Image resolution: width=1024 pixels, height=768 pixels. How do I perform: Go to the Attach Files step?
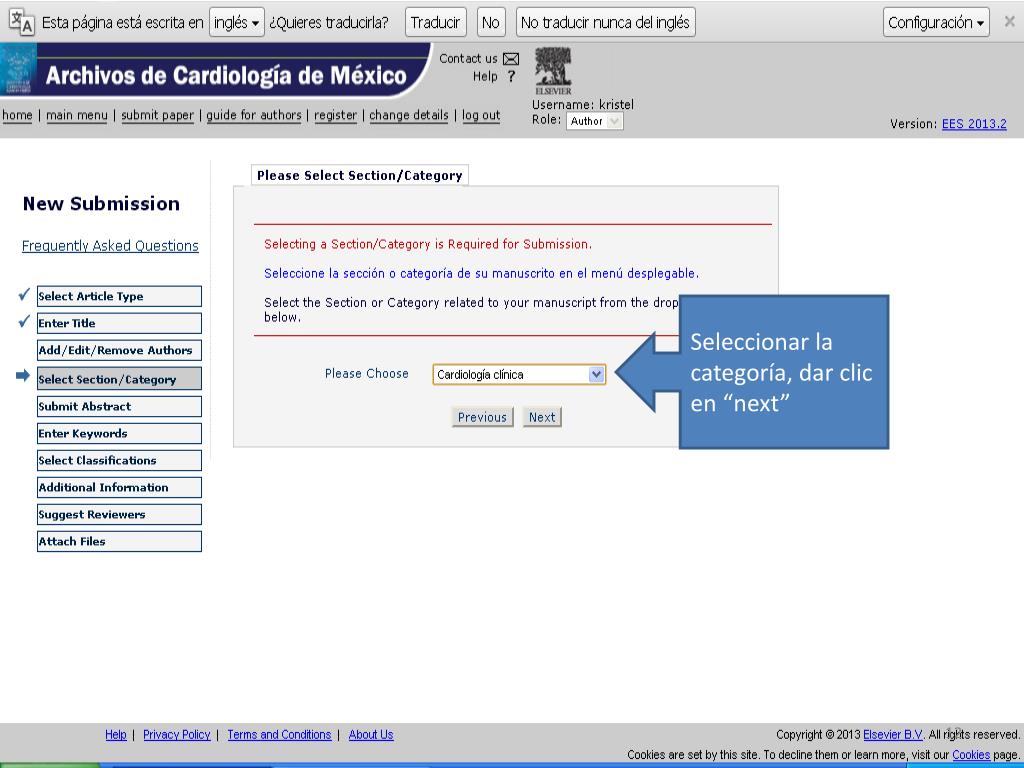(x=119, y=542)
